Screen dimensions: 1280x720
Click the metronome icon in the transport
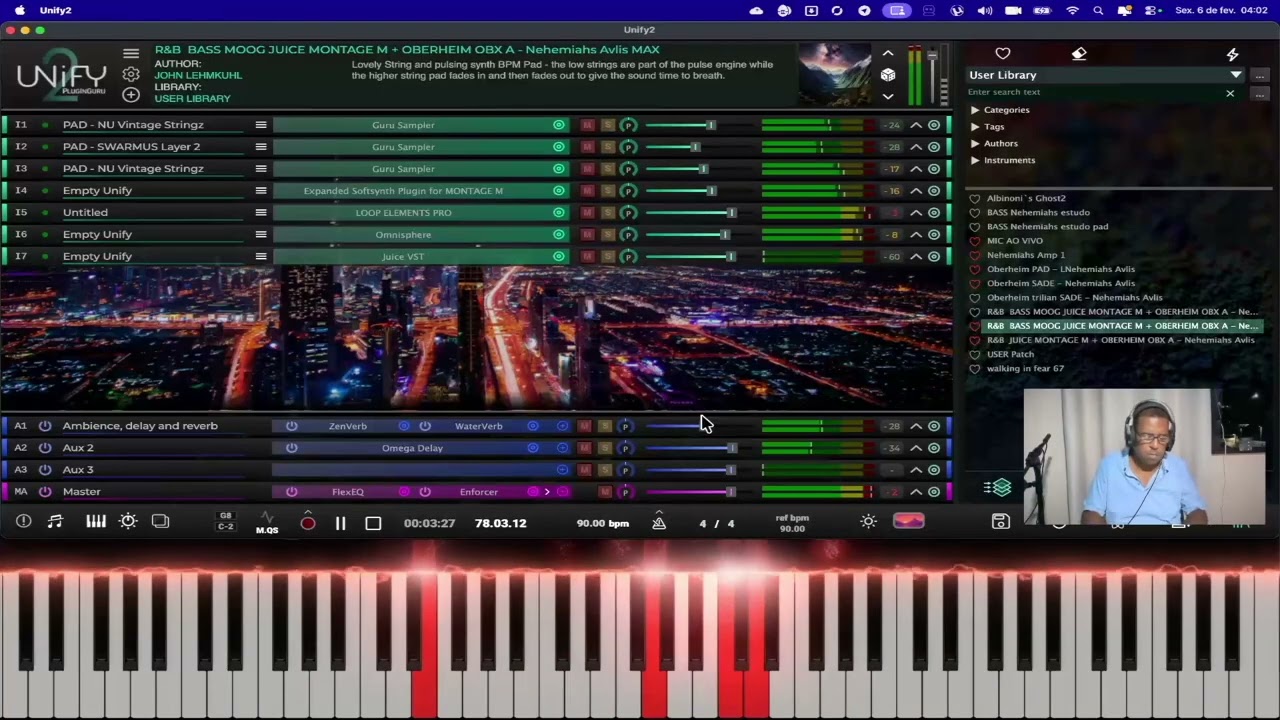pos(659,521)
